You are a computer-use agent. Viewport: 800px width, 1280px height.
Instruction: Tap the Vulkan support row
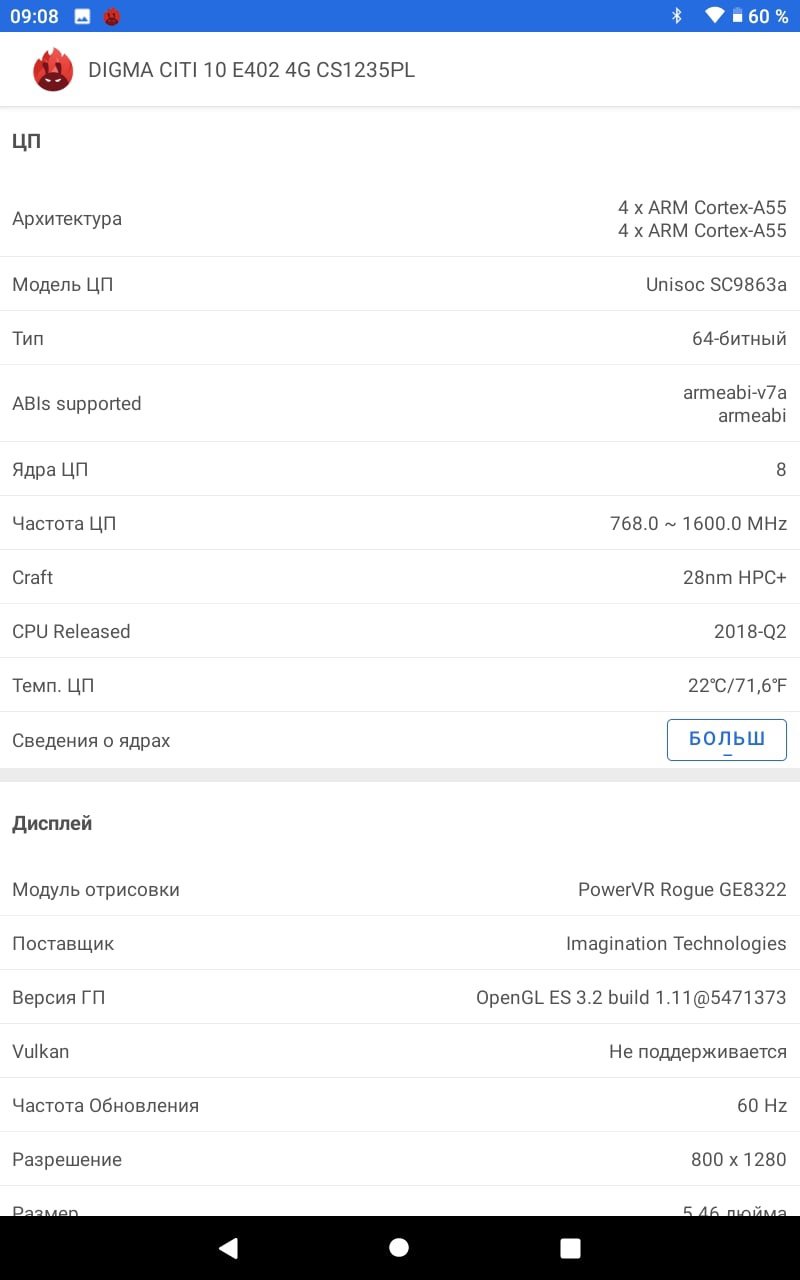pos(400,1051)
